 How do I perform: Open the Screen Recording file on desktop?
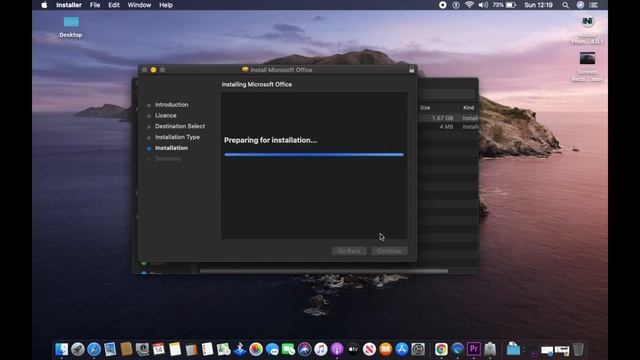coord(587,67)
